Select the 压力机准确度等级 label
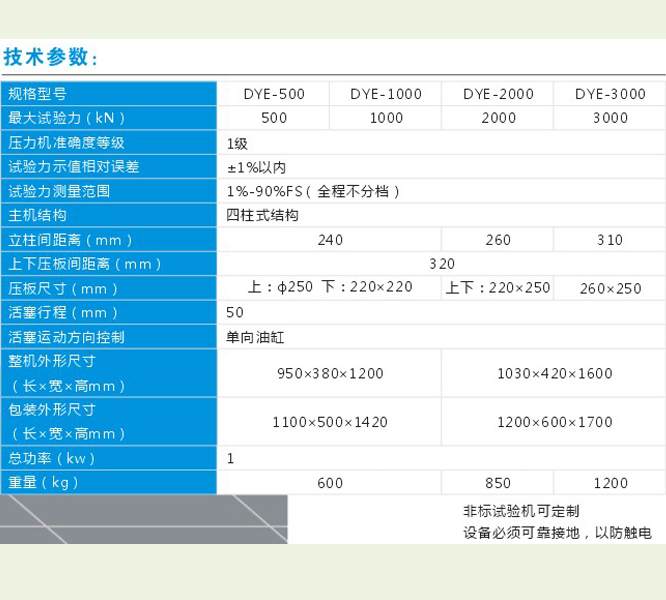This screenshot has width=666, height=600. point(66,143)
